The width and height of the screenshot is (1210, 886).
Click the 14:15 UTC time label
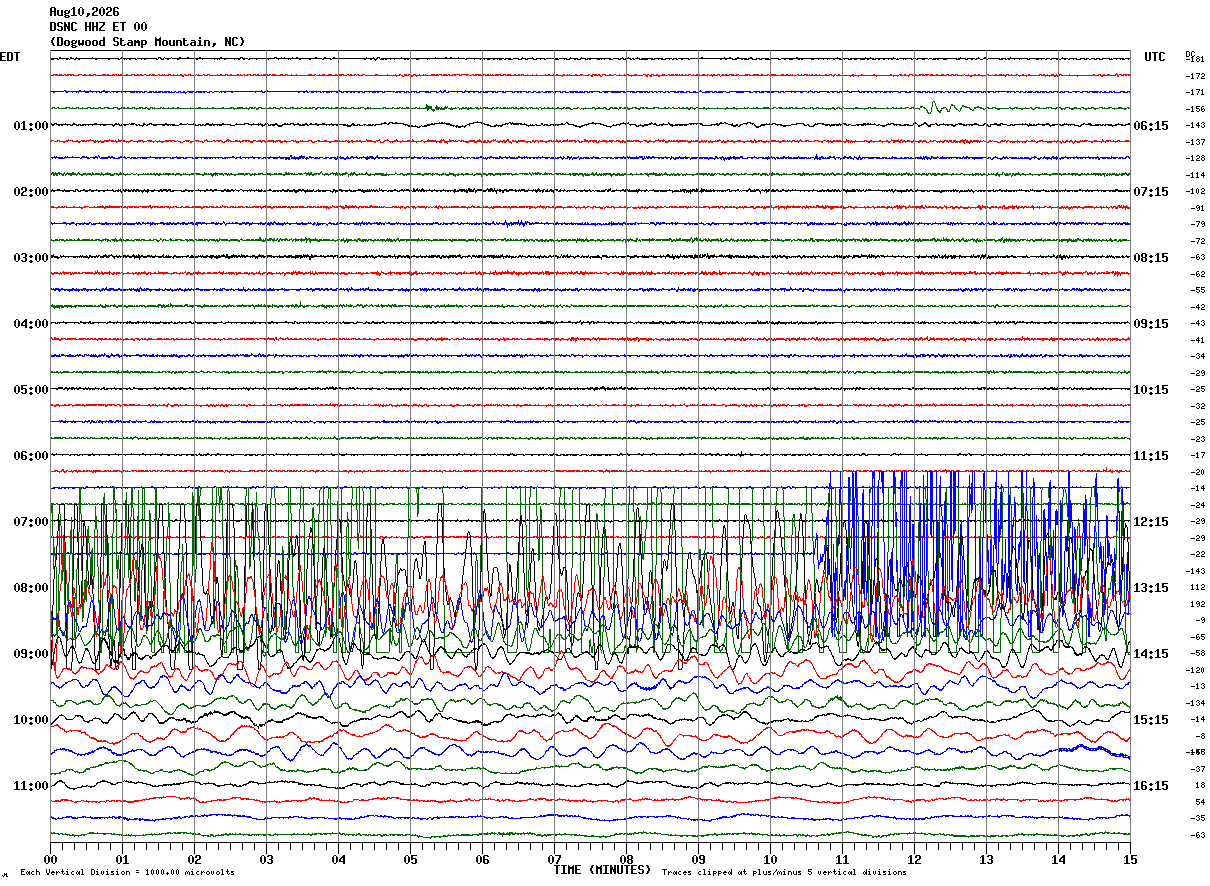click(x=1151, y=654)
